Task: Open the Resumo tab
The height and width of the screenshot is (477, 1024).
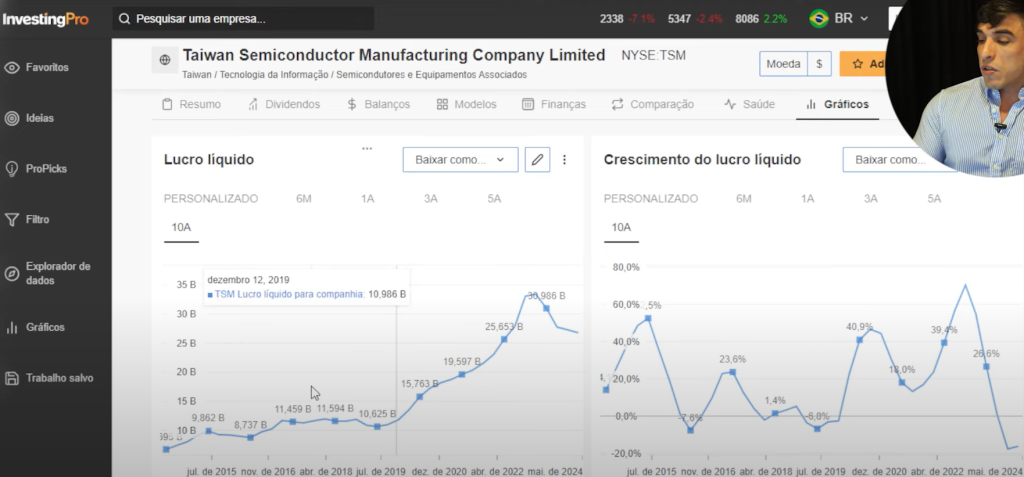Action: [x=191, y=105]
